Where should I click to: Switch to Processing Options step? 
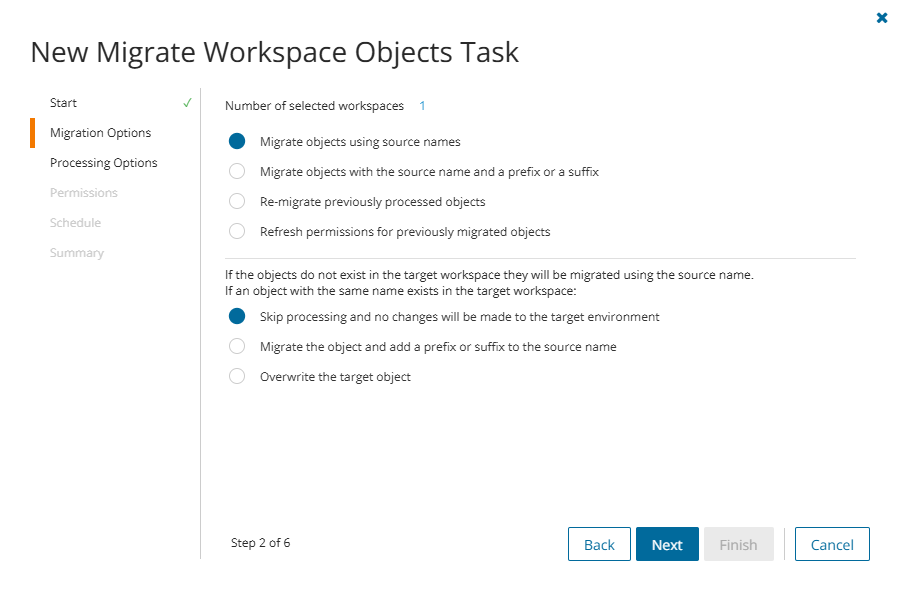[x=103, y=163]
